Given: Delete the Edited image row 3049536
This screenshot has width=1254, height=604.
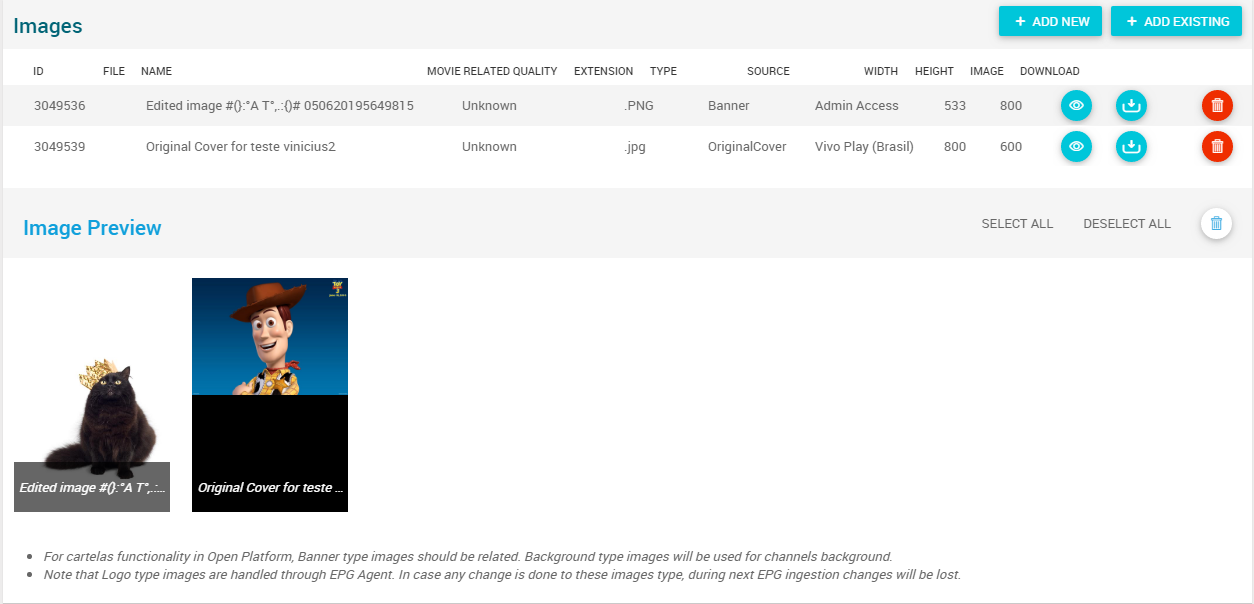Looking at the screenshot, I should 1217,105.
